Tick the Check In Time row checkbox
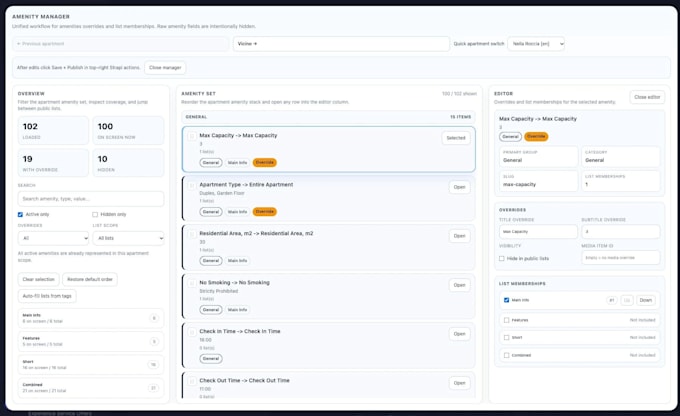The width and height of the screenshot is (680, 416). pos(191,332)
